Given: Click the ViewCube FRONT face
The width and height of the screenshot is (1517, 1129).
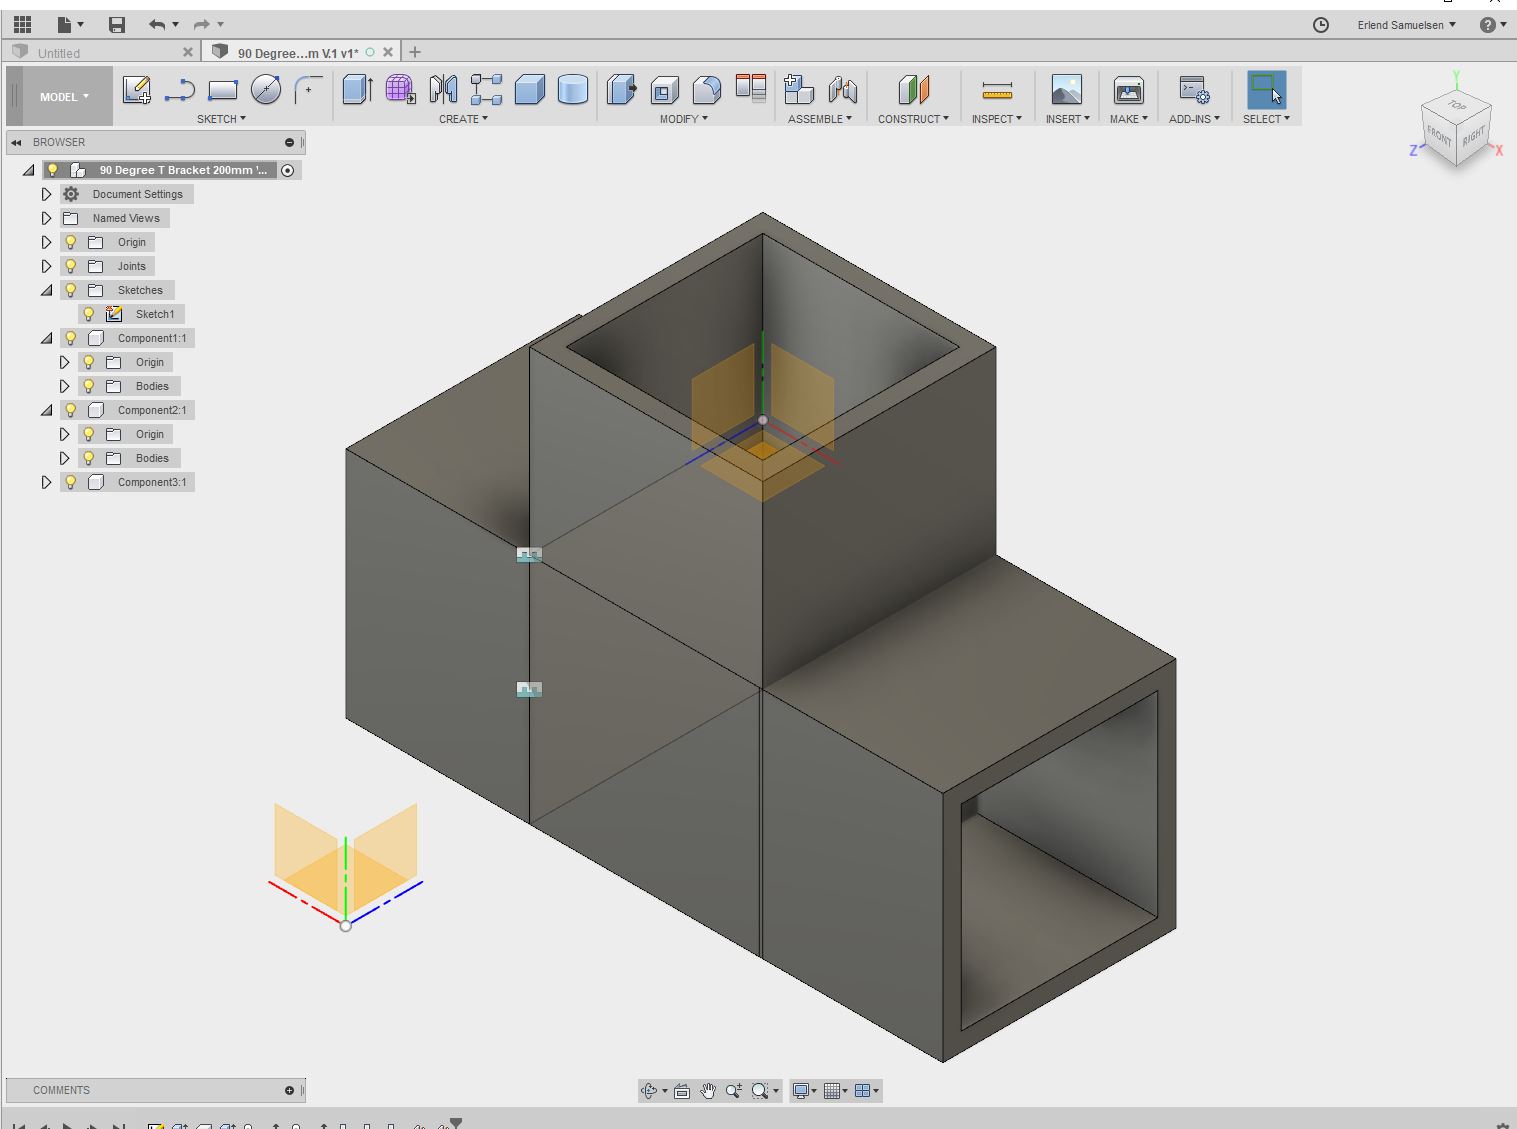Looking at the screenshot, I should tap(1438, 135).
